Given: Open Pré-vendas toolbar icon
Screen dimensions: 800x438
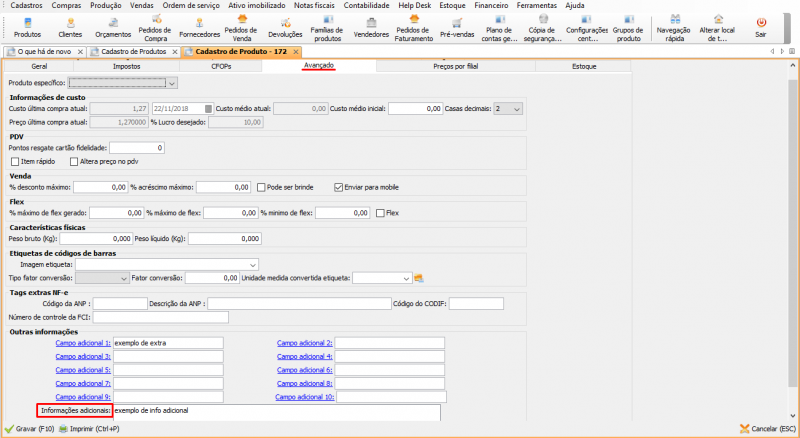Looking at the screenshot, I should click(457, 28).
